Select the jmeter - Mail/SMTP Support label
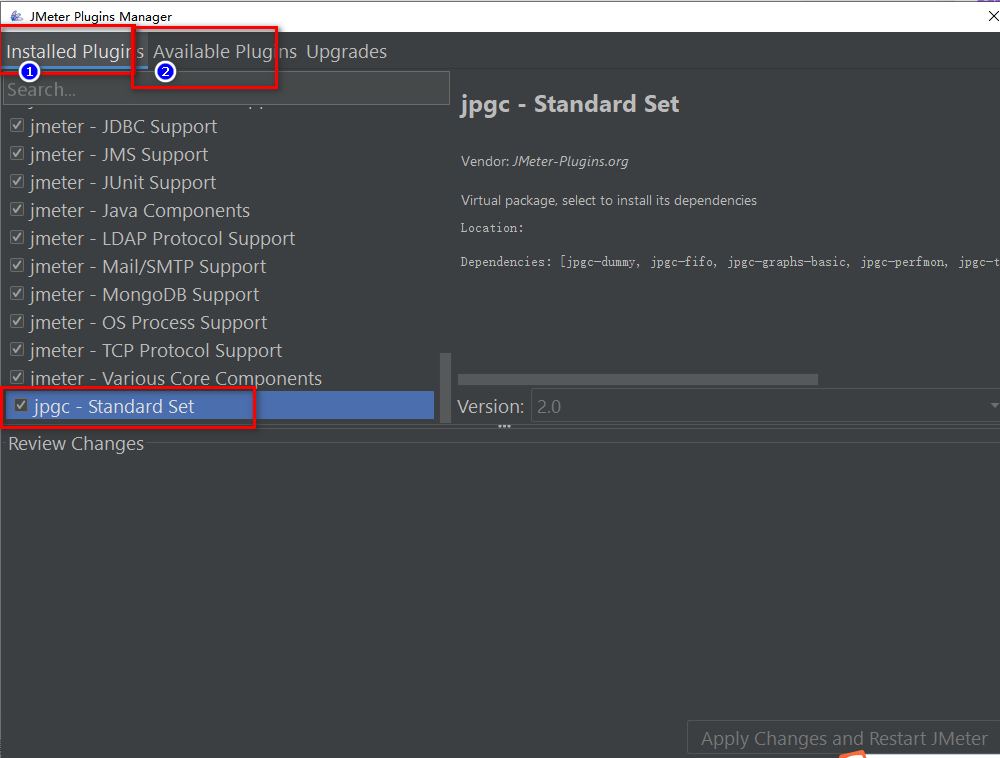The image size is (1000, 758). pos(148,267)
